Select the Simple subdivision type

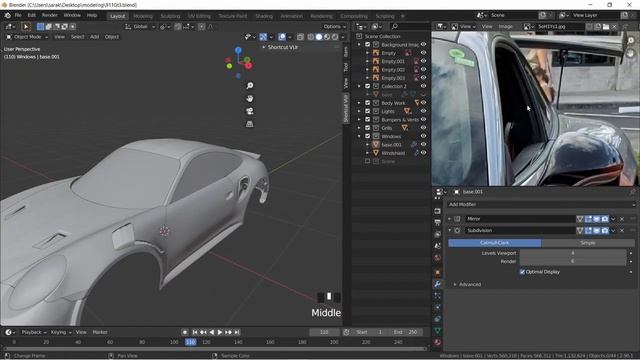point(588,243)
